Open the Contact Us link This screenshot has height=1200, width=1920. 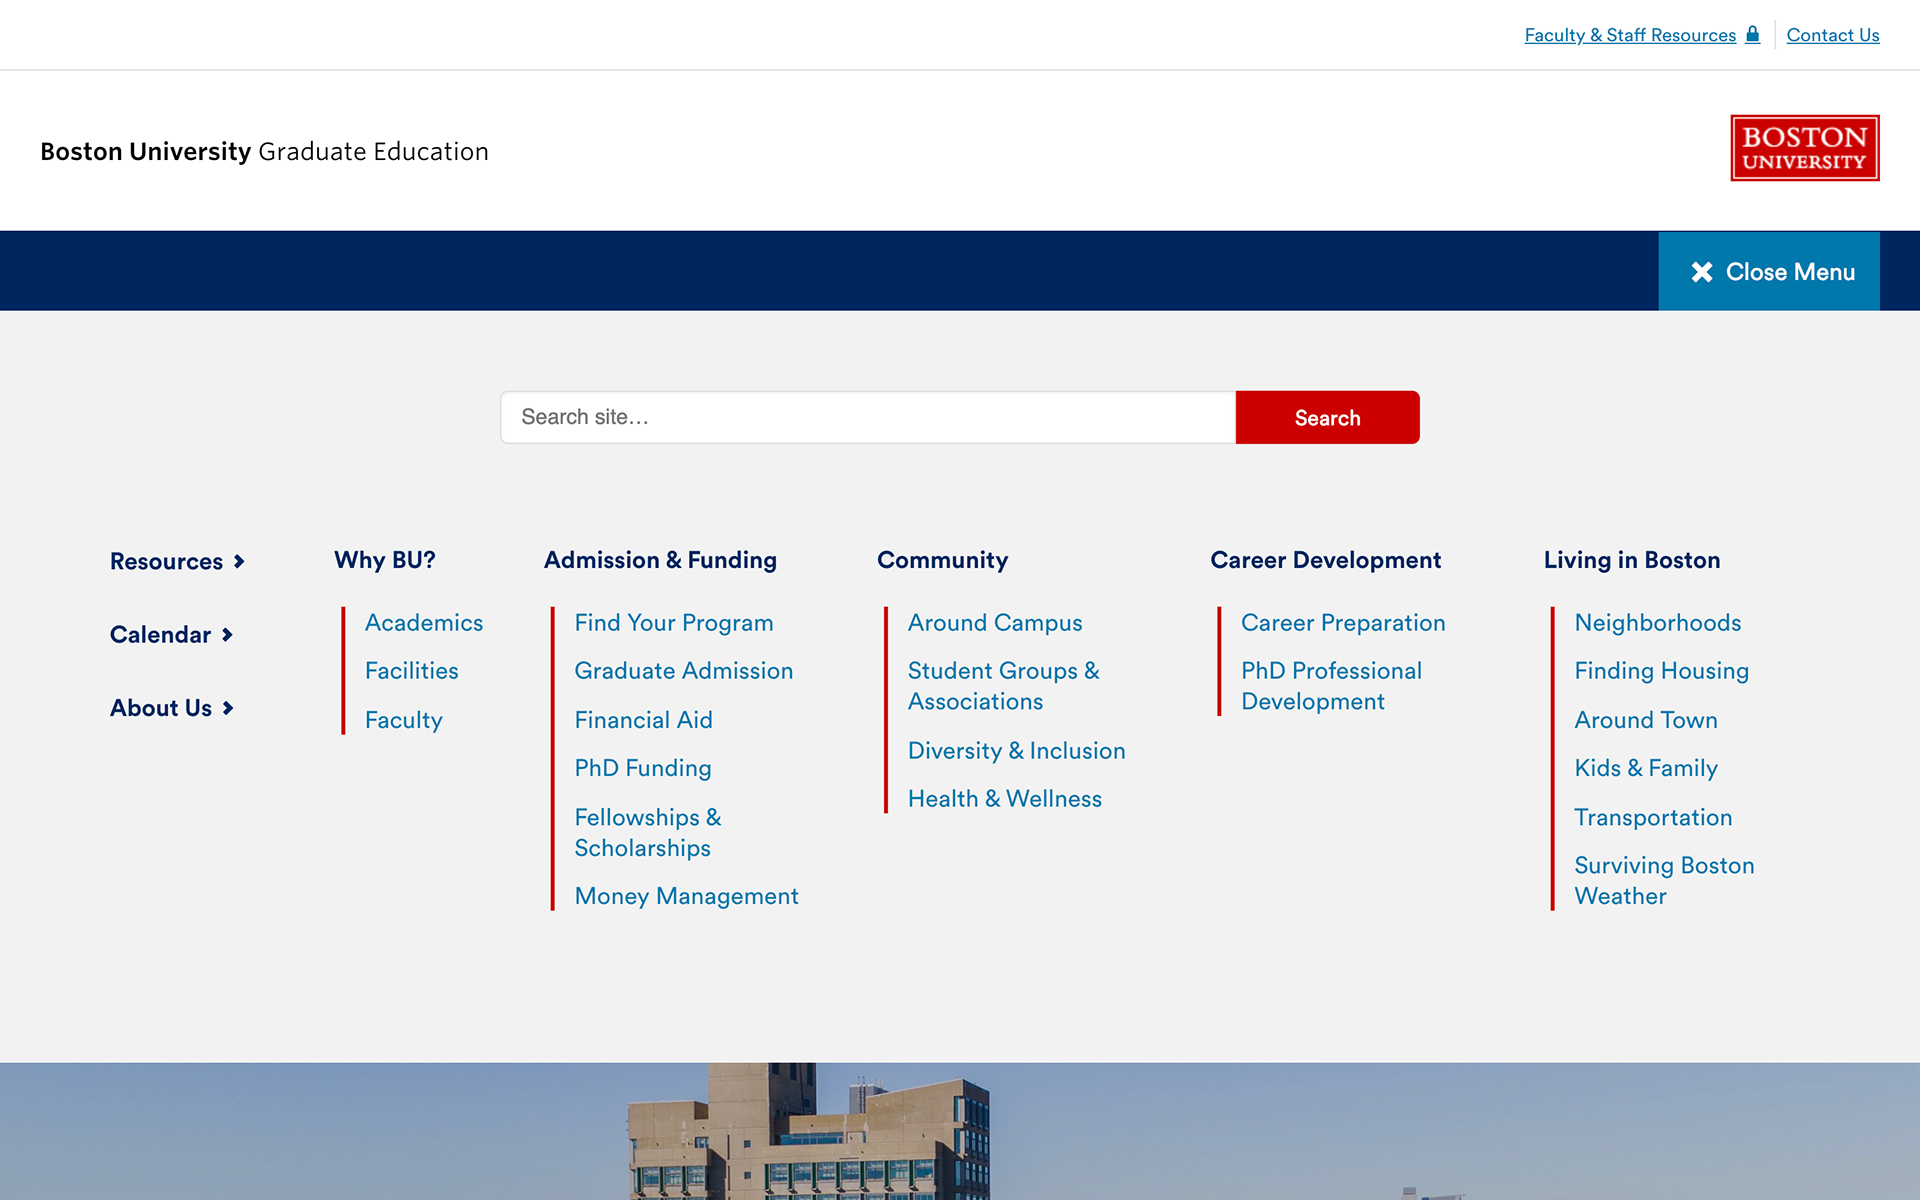point(1832,35)
